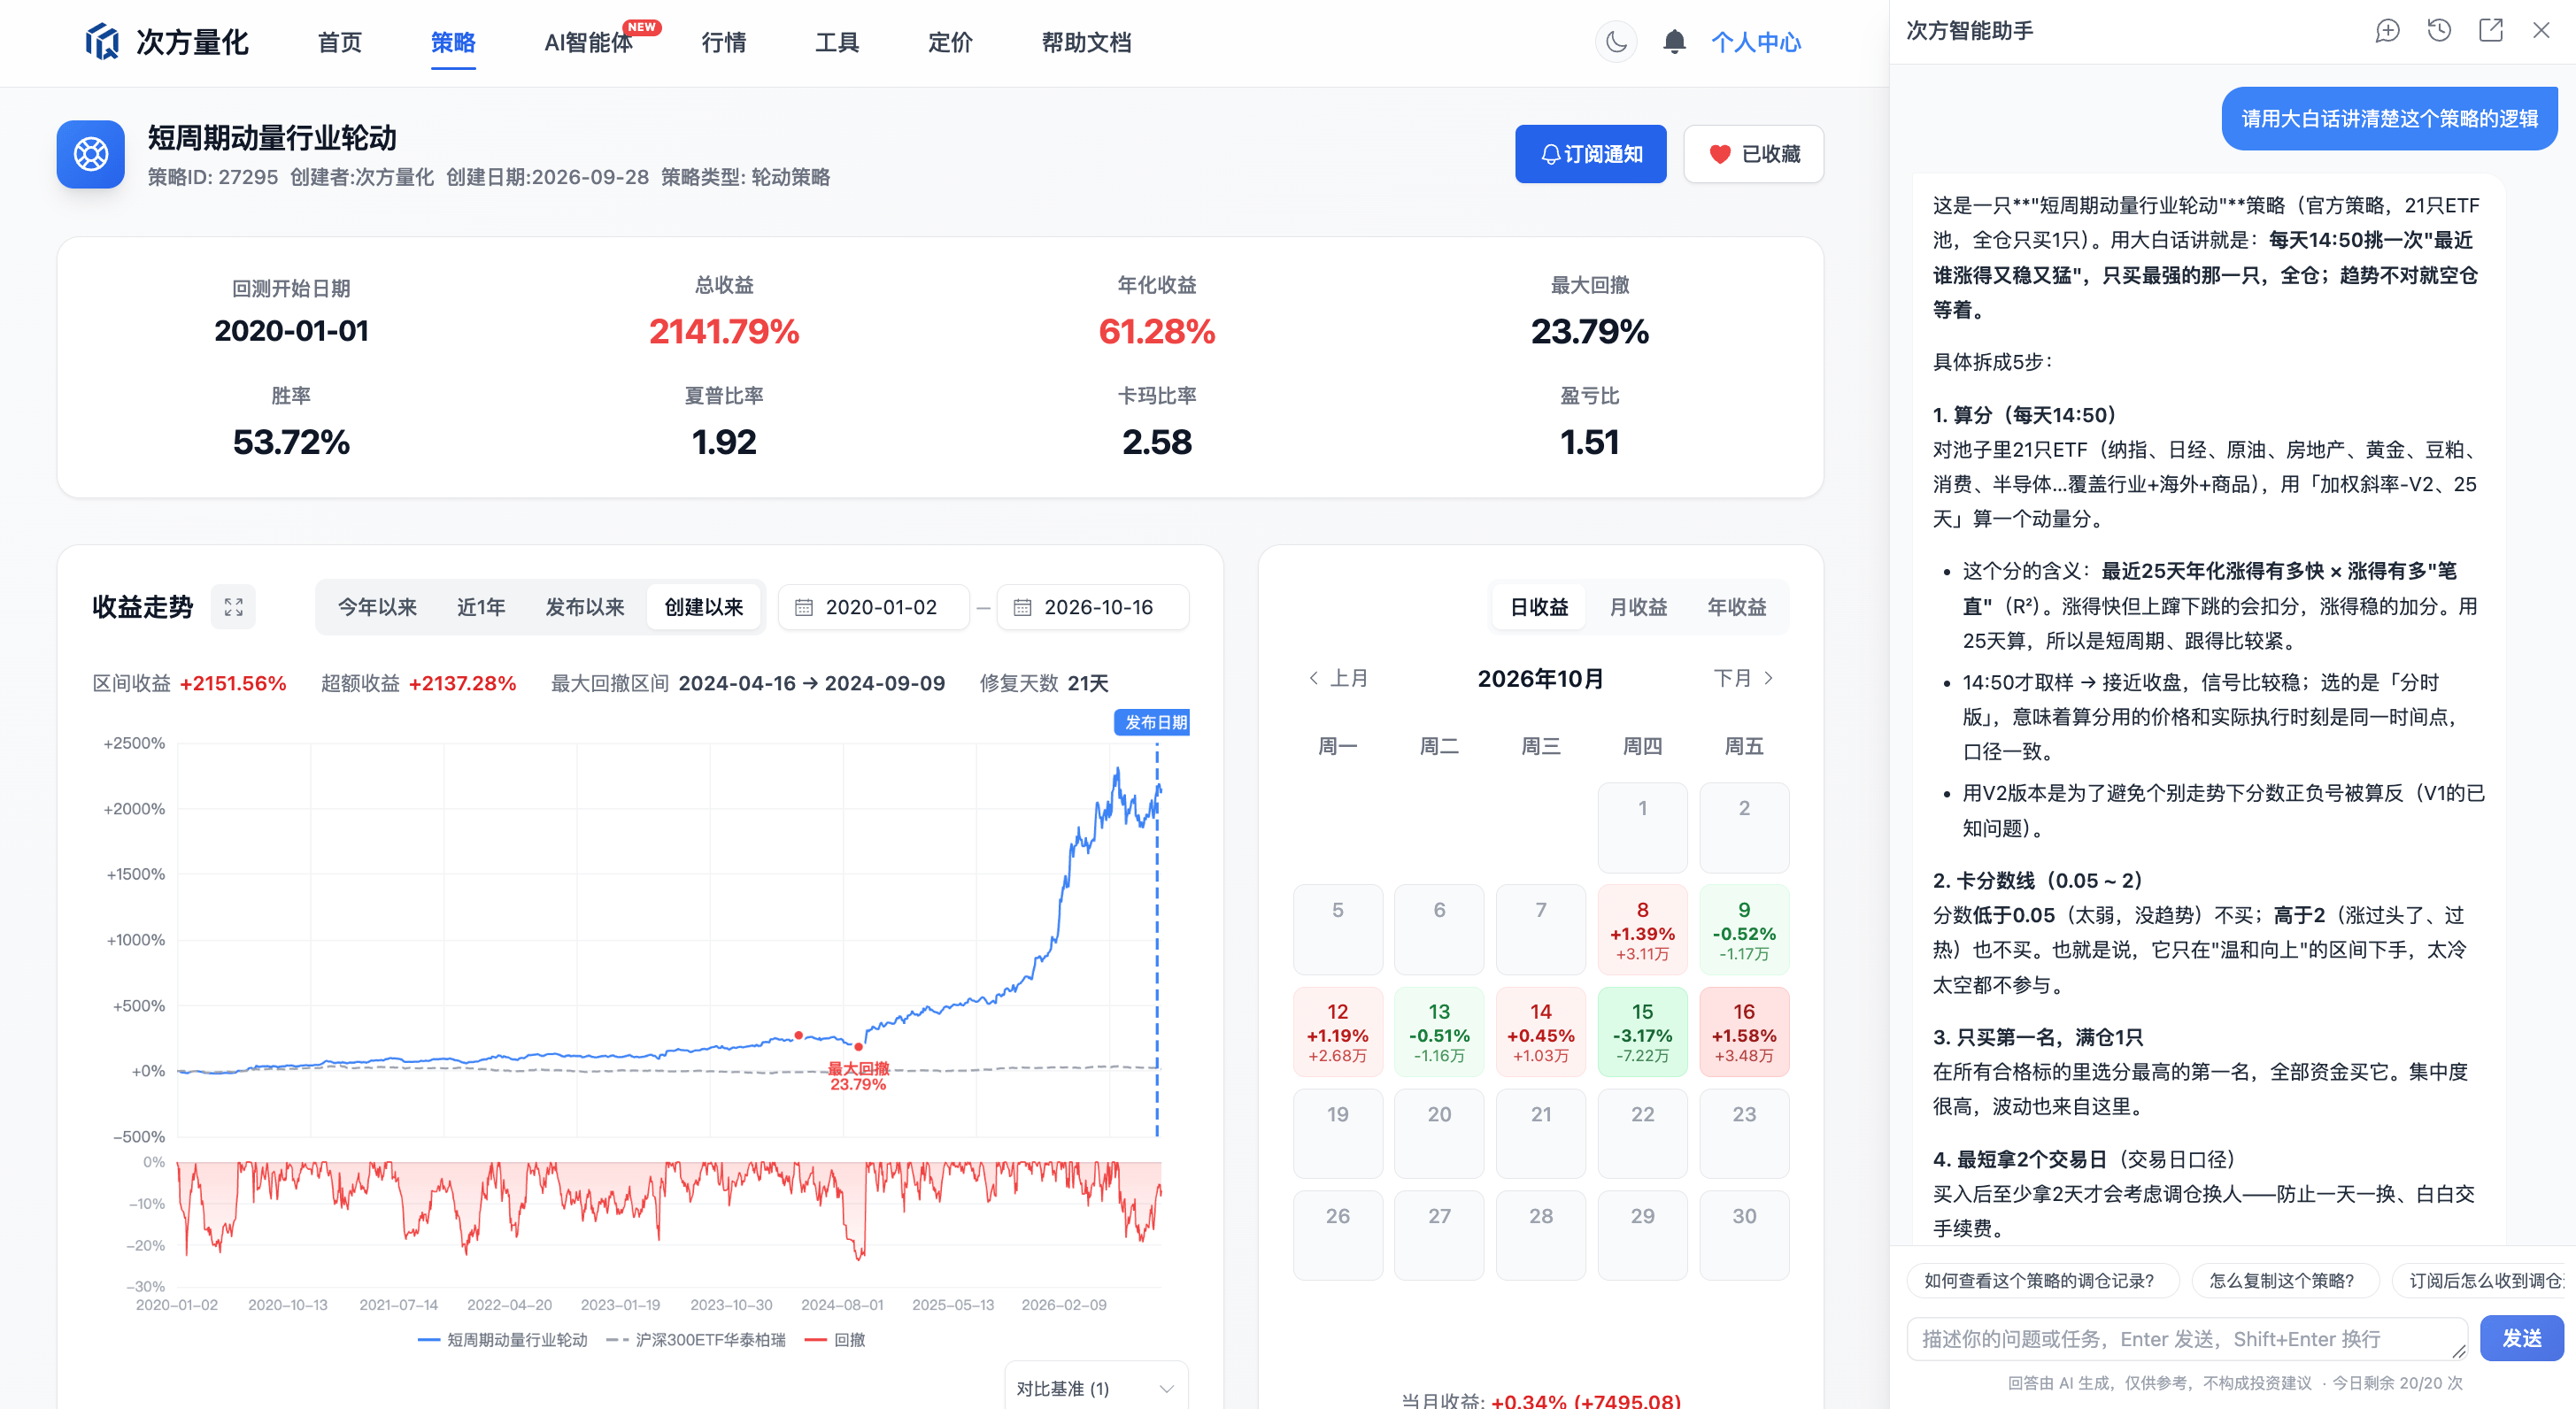Open the 策略 nav tab
2576x1409 pixels.
pos(453,42)
